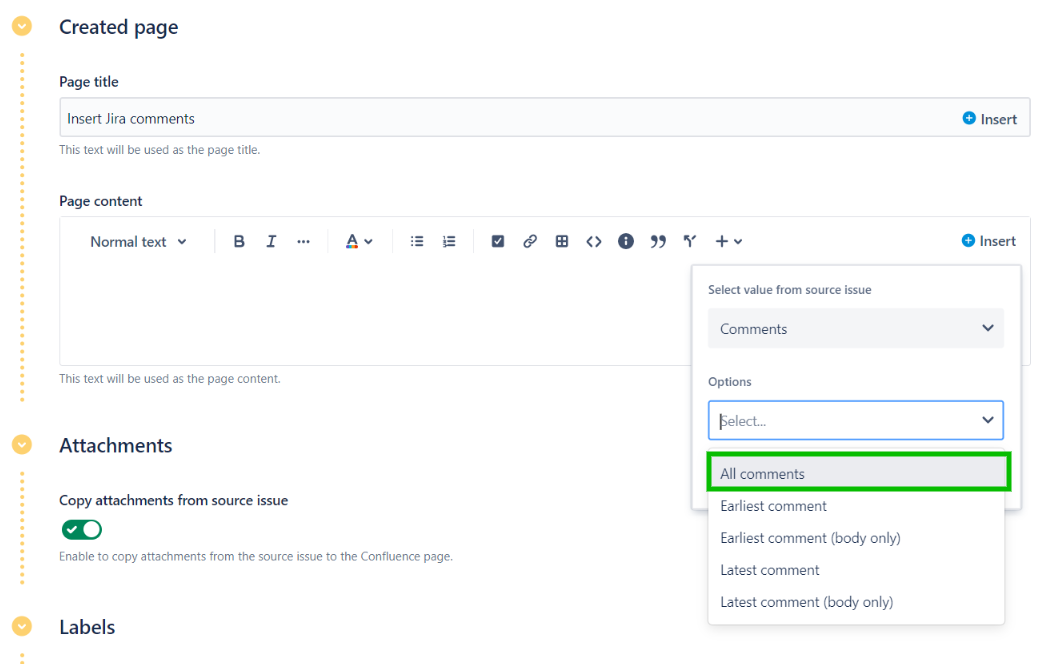
Task: Insert a bullet list
Action: coord(417,241)
